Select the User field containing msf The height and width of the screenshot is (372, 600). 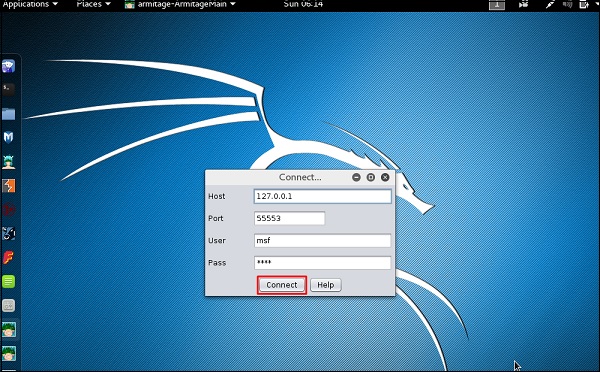pyautogui.click(x=323, y=241)
